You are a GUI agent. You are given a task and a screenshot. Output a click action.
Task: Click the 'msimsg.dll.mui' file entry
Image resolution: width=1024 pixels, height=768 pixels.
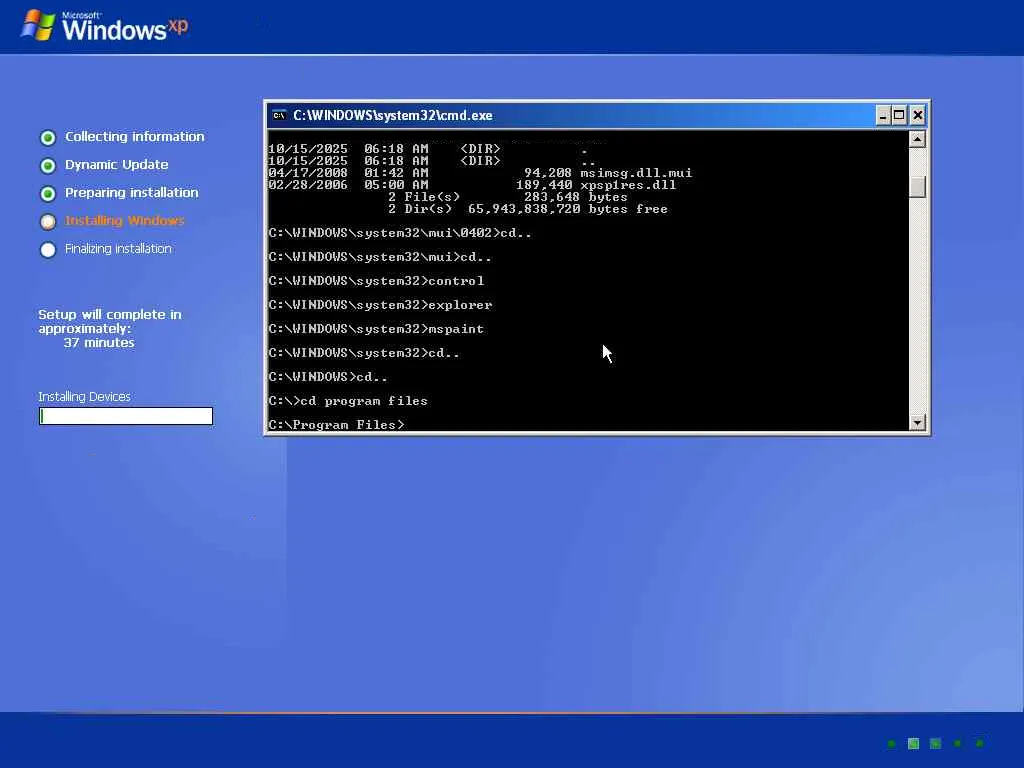tap(480, 173)
